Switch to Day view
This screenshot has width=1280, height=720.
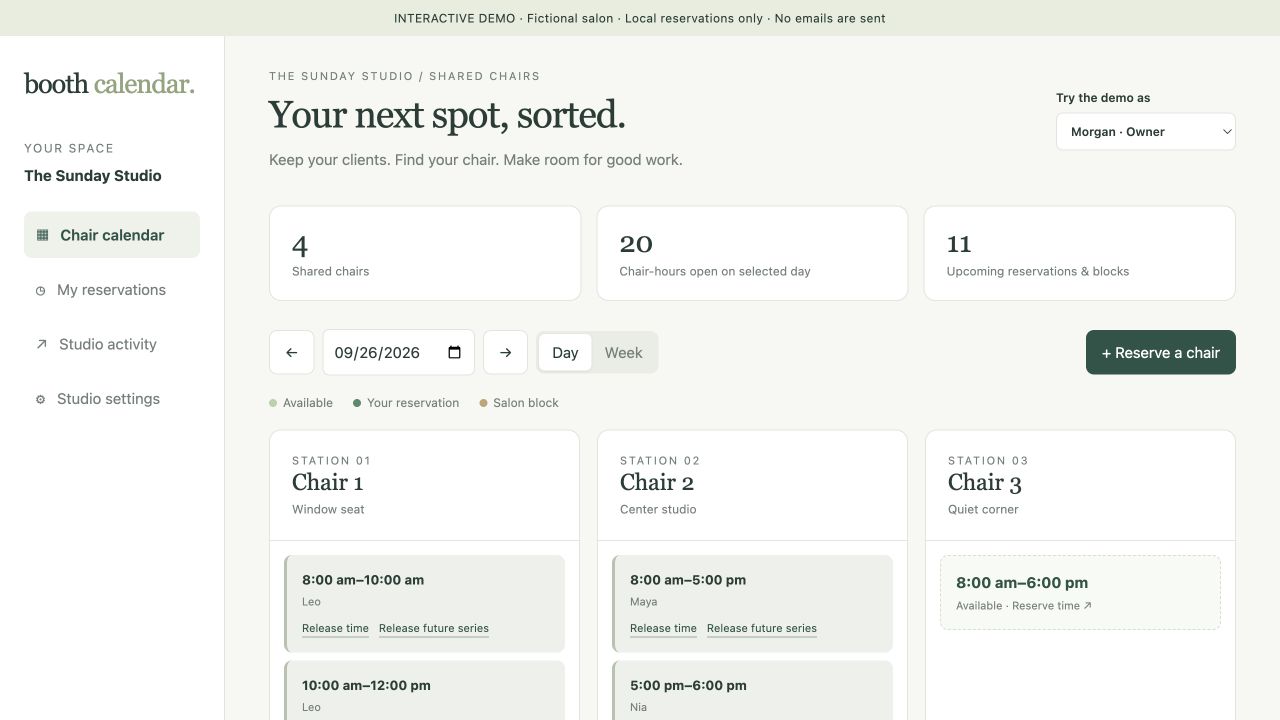point(565,352)
